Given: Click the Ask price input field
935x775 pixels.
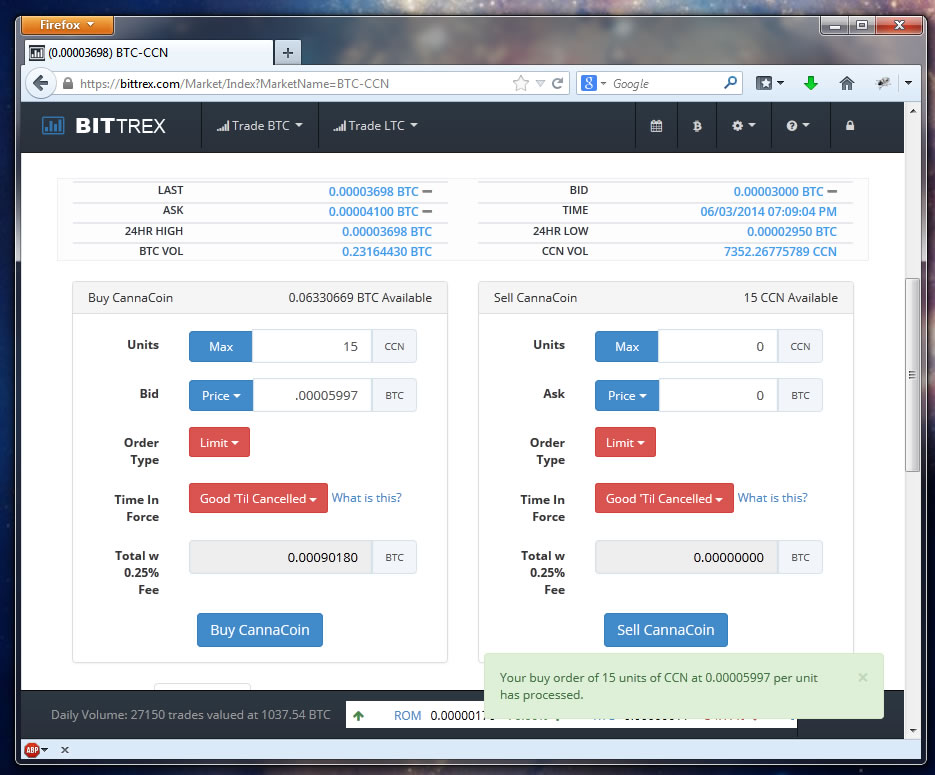Looking at the screenshot, I should [719, 395].
